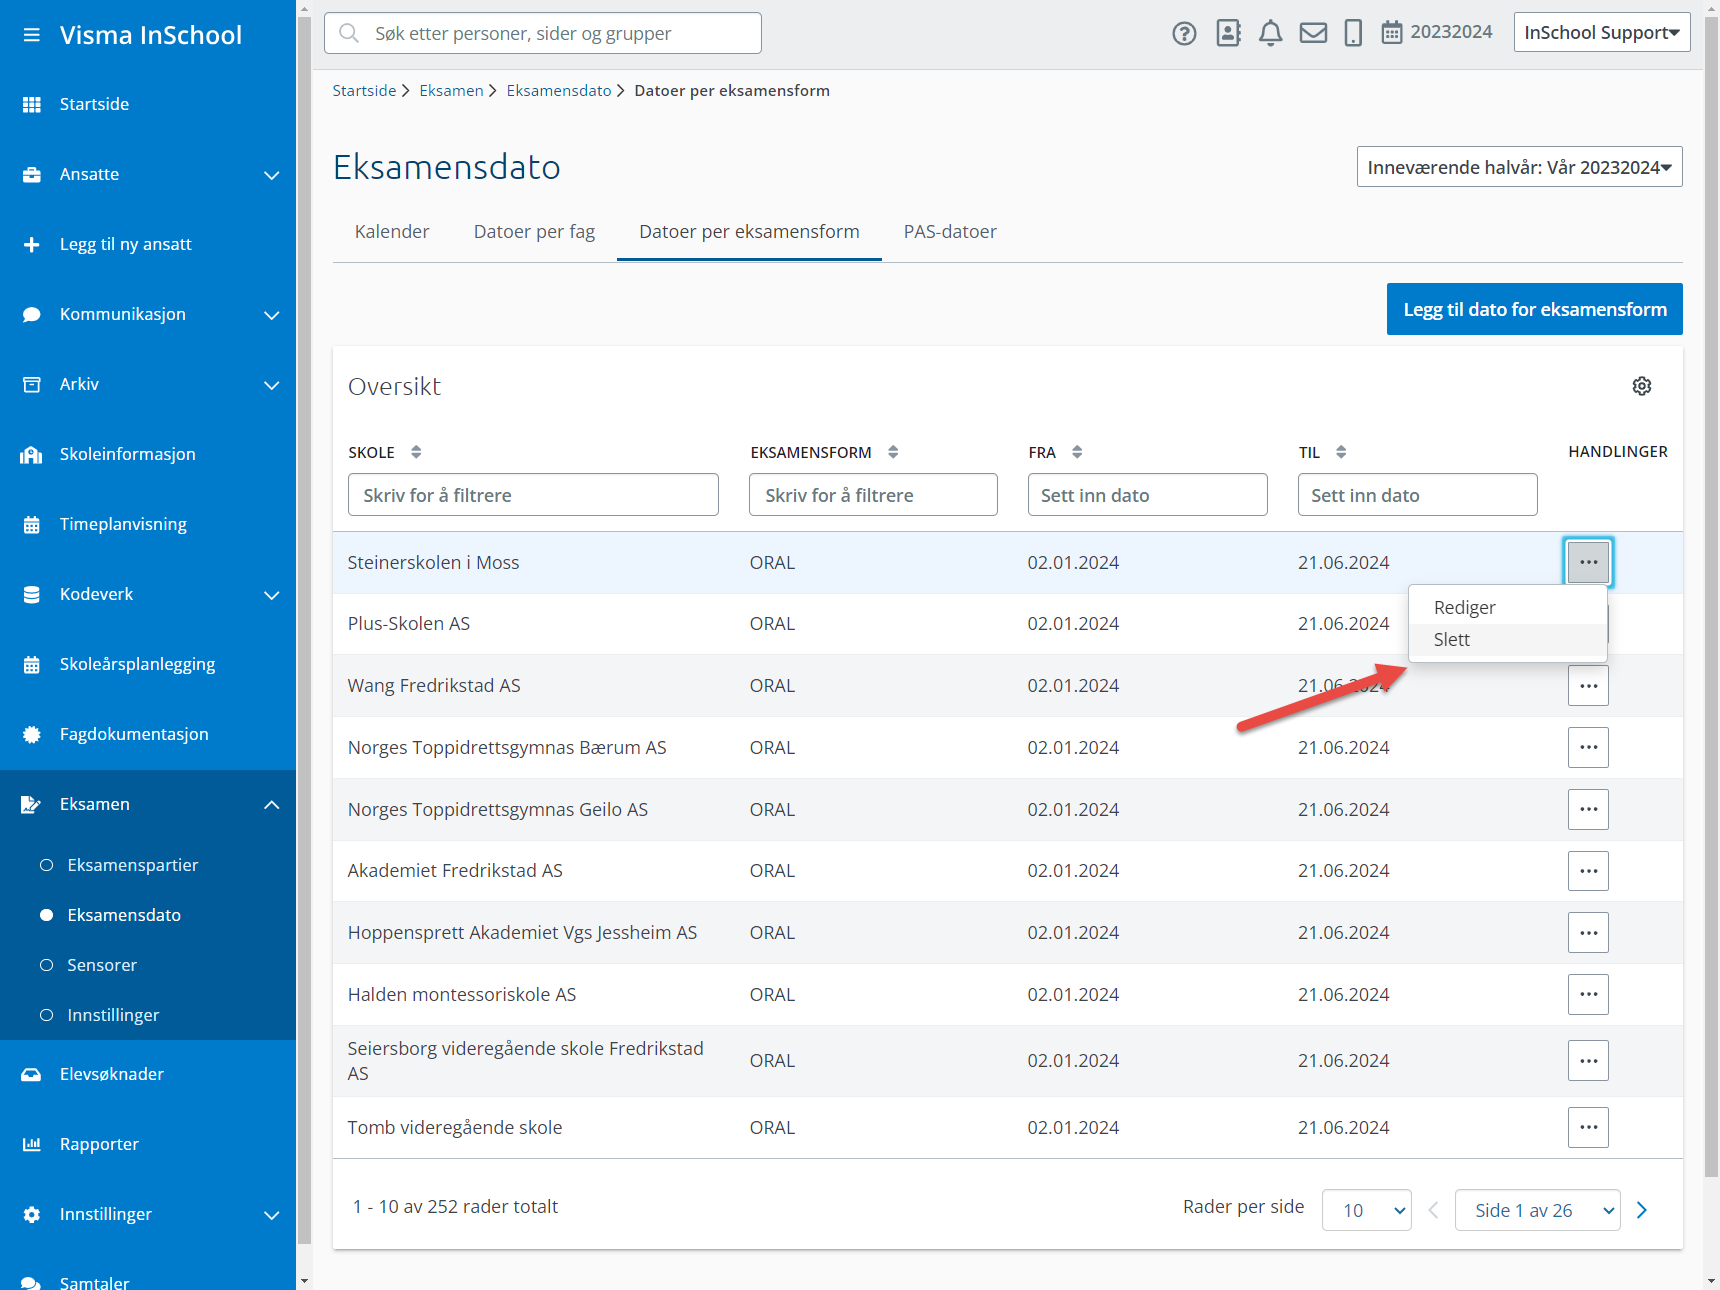Open actions menu for Wang Fredrikstad AS

click(x=1588, y=686)
